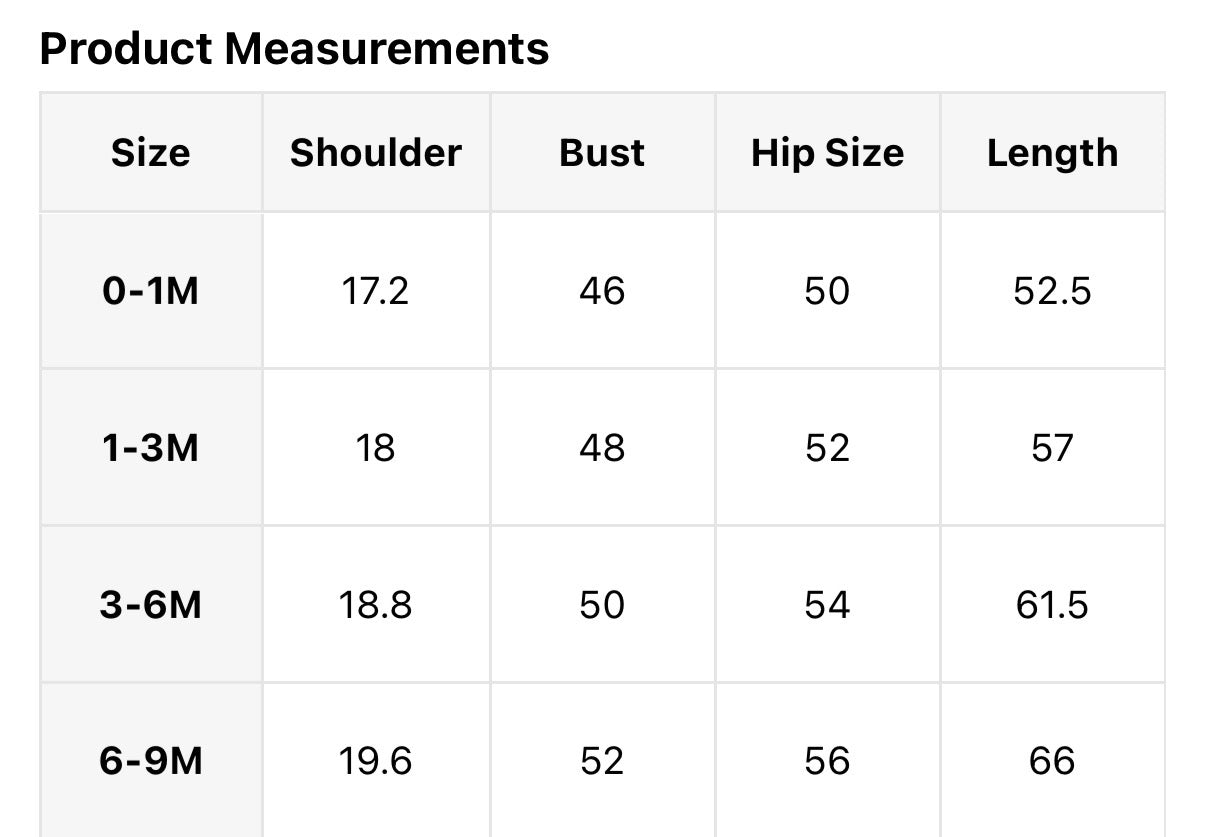Select the 1-3M size row label
Viewport: 1206px width, 837px height.
pyautogui.click(x=150, y=448)
